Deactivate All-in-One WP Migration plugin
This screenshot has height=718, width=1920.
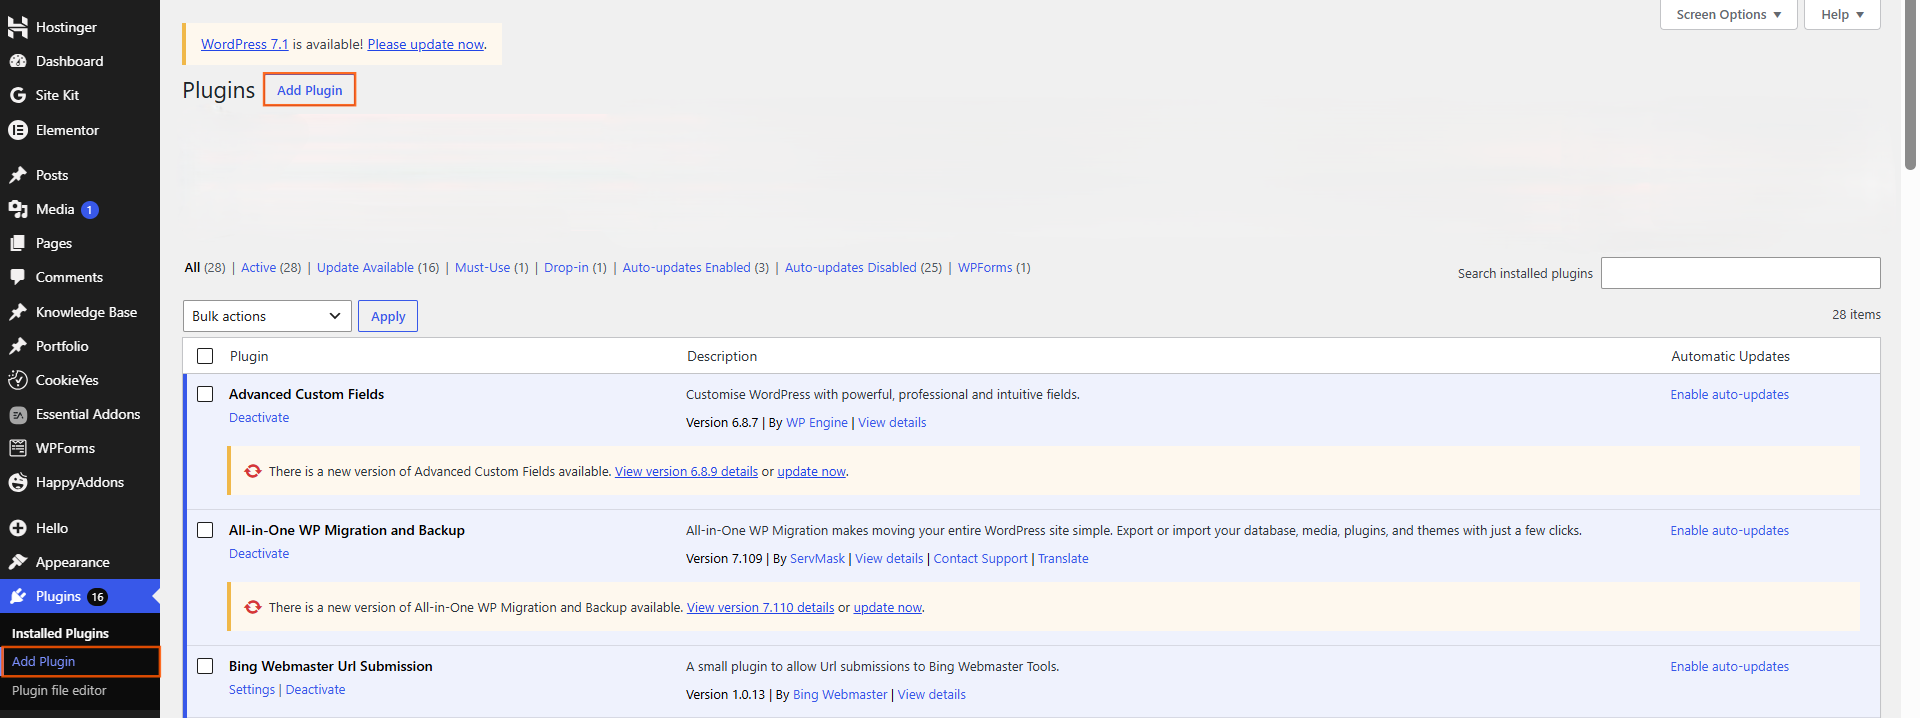click(x=259, y=553)
